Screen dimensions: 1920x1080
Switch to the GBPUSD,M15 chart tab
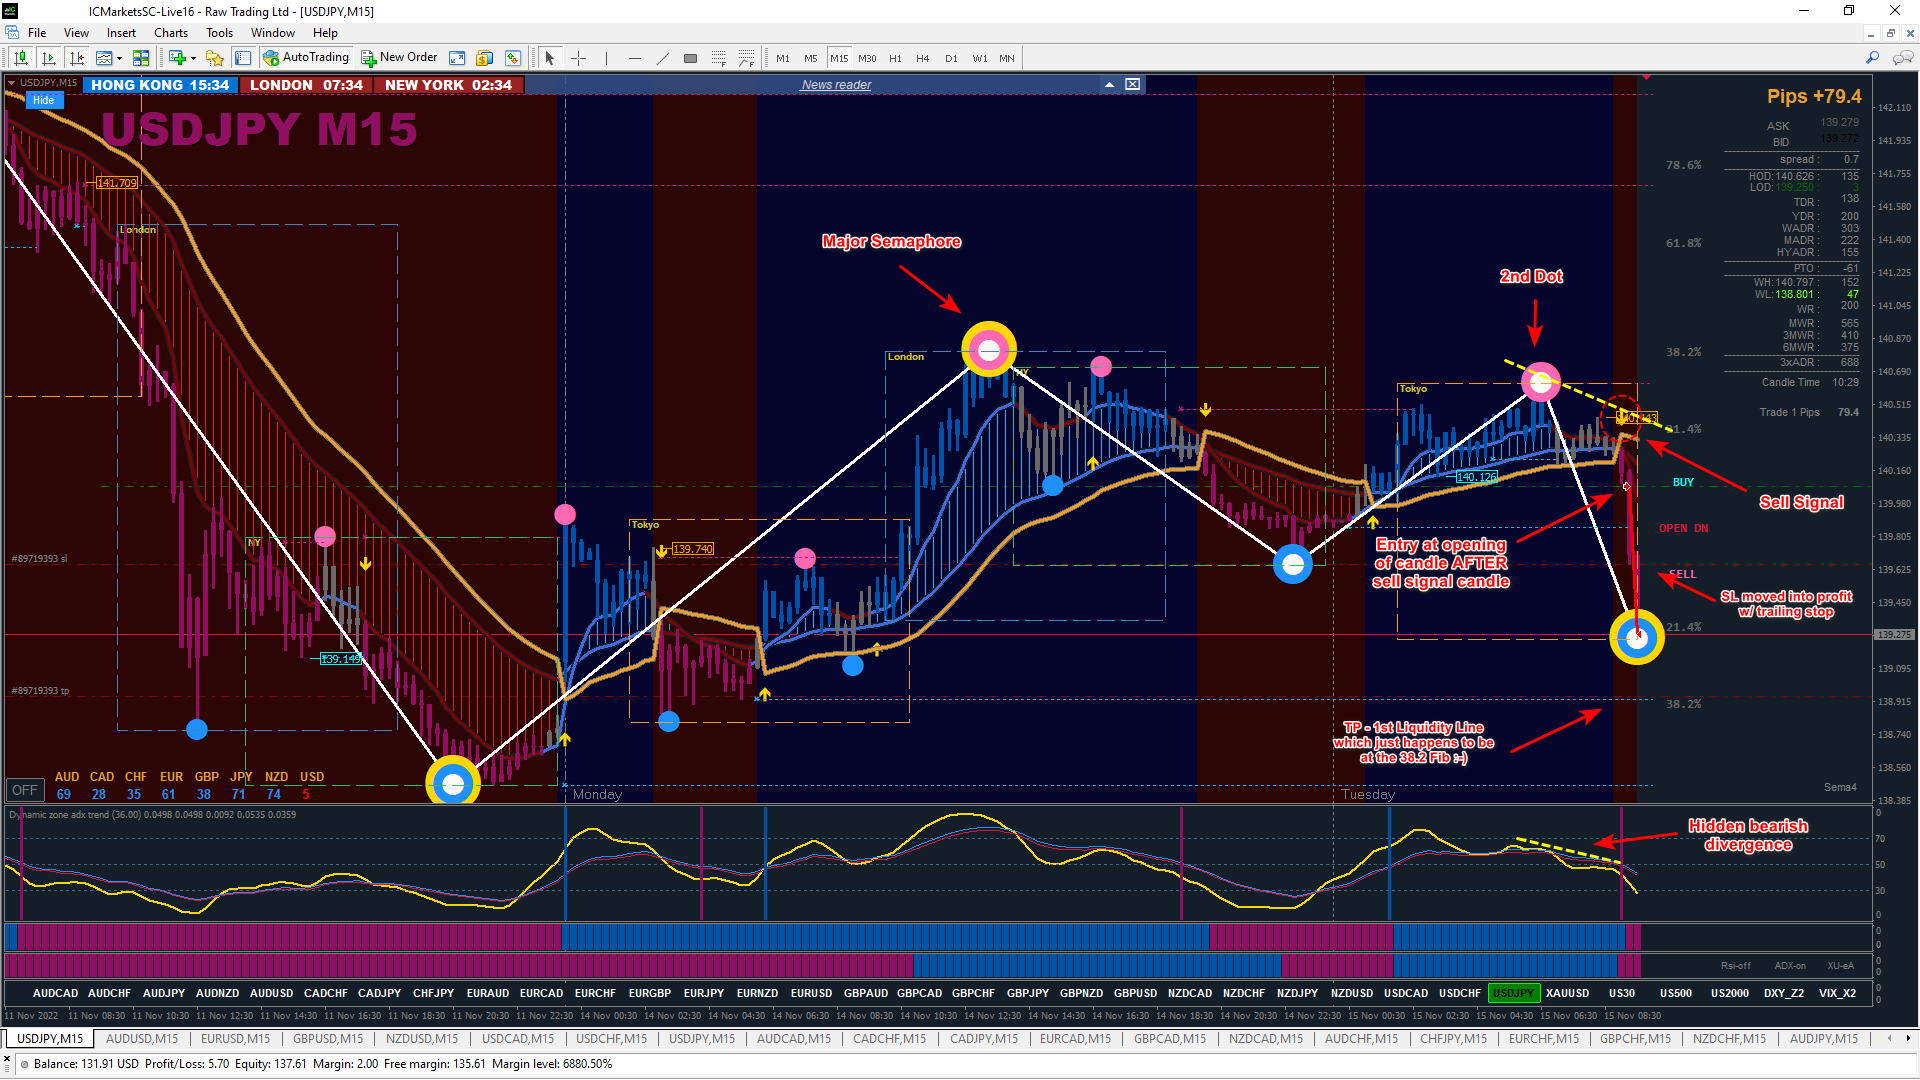(x=328, y=1039)
